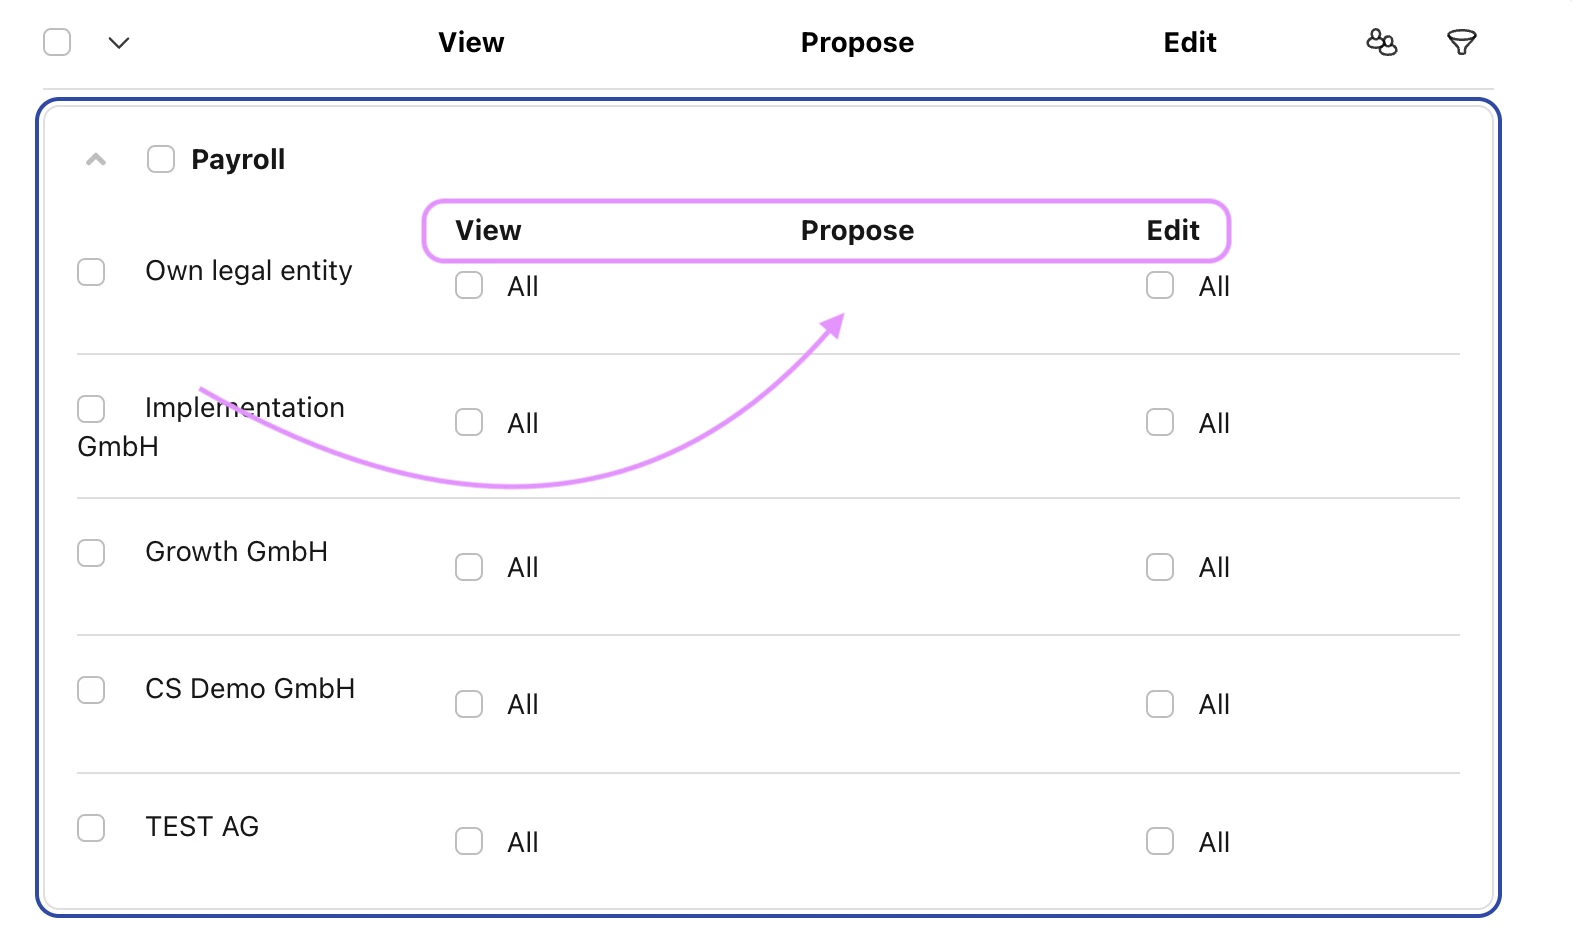Select the TEST AG row checkbox

click(91, 828)
